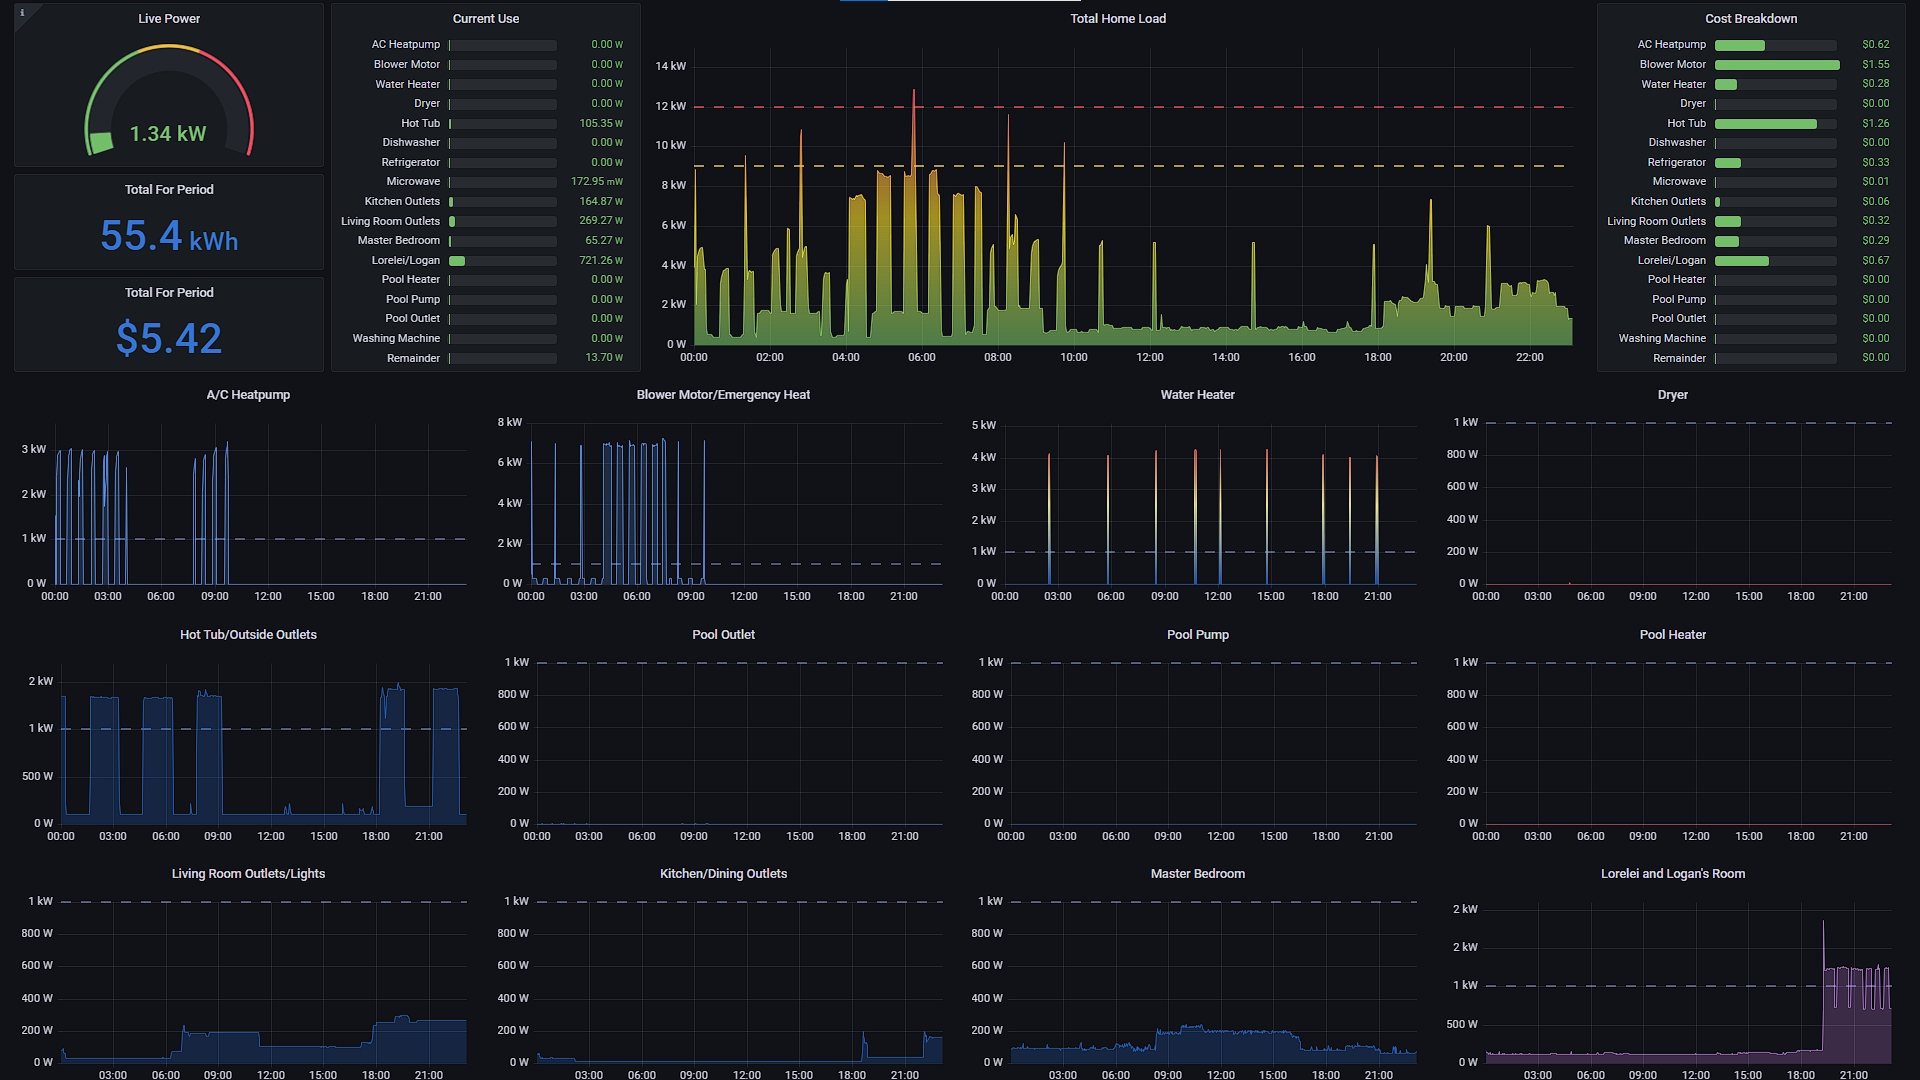Click the Dryer graph panel title
1920x1080 pixels.
(1672, 395)
